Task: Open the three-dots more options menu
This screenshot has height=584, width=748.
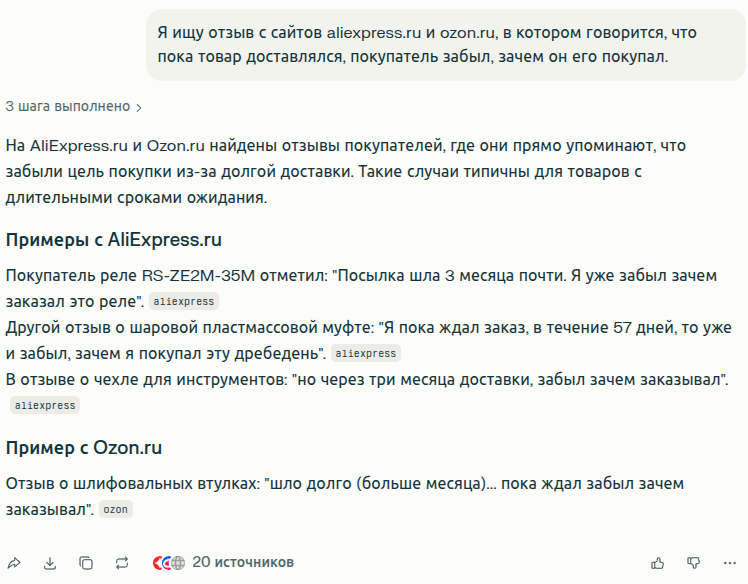Action: point(730,563)
